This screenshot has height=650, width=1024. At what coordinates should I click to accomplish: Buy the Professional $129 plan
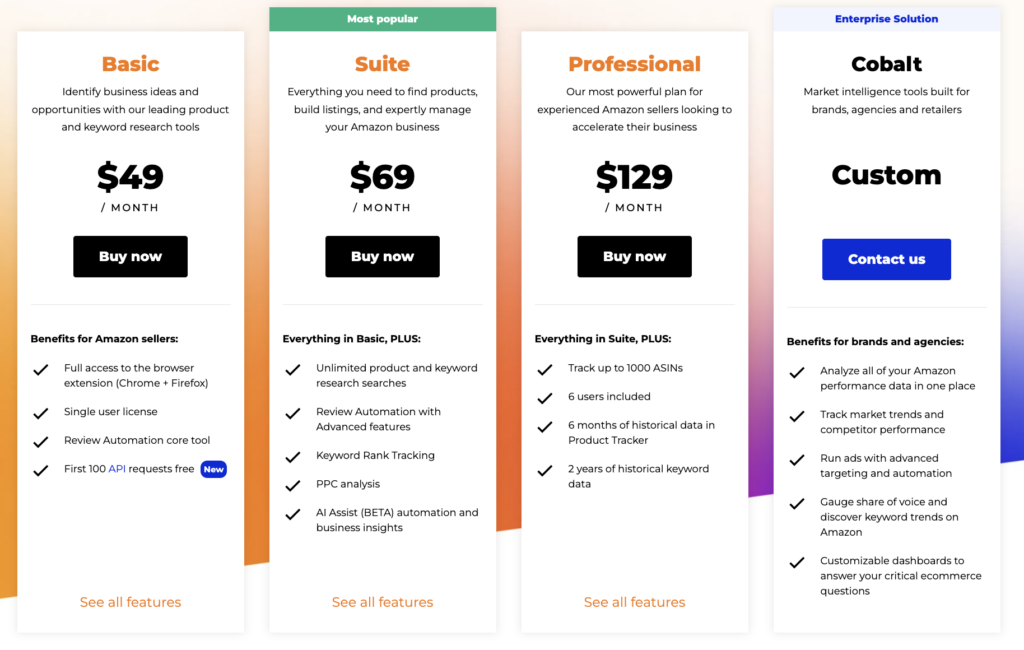coord(634,257)
